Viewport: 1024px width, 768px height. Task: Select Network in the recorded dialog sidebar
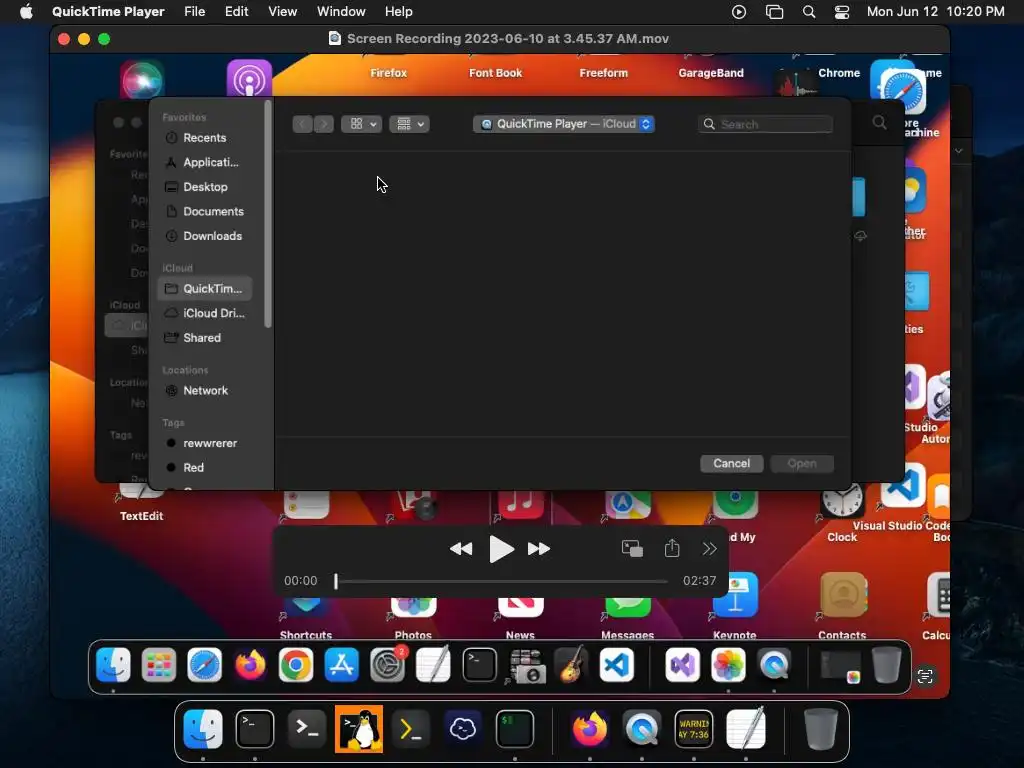tap(204, 391)
